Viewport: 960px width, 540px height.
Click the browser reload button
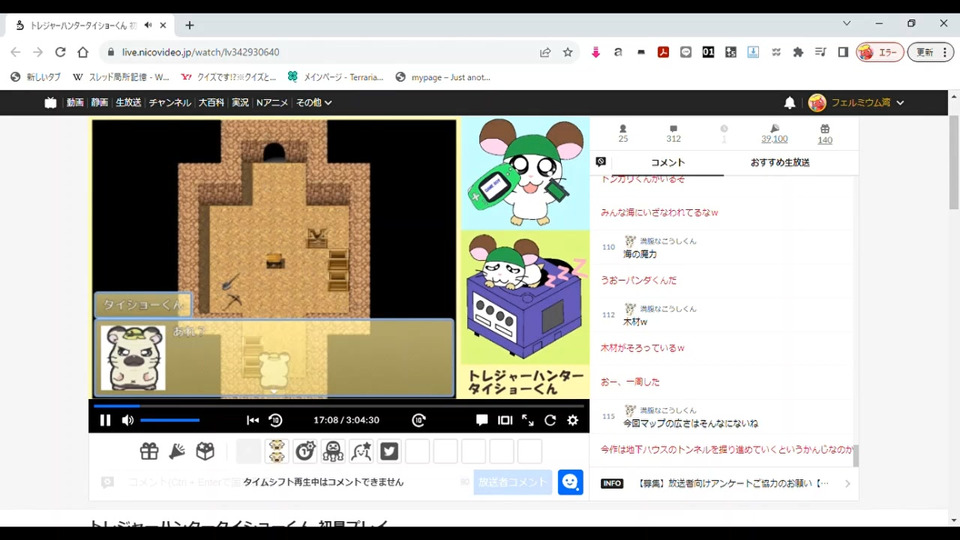[x=60, y=52]
